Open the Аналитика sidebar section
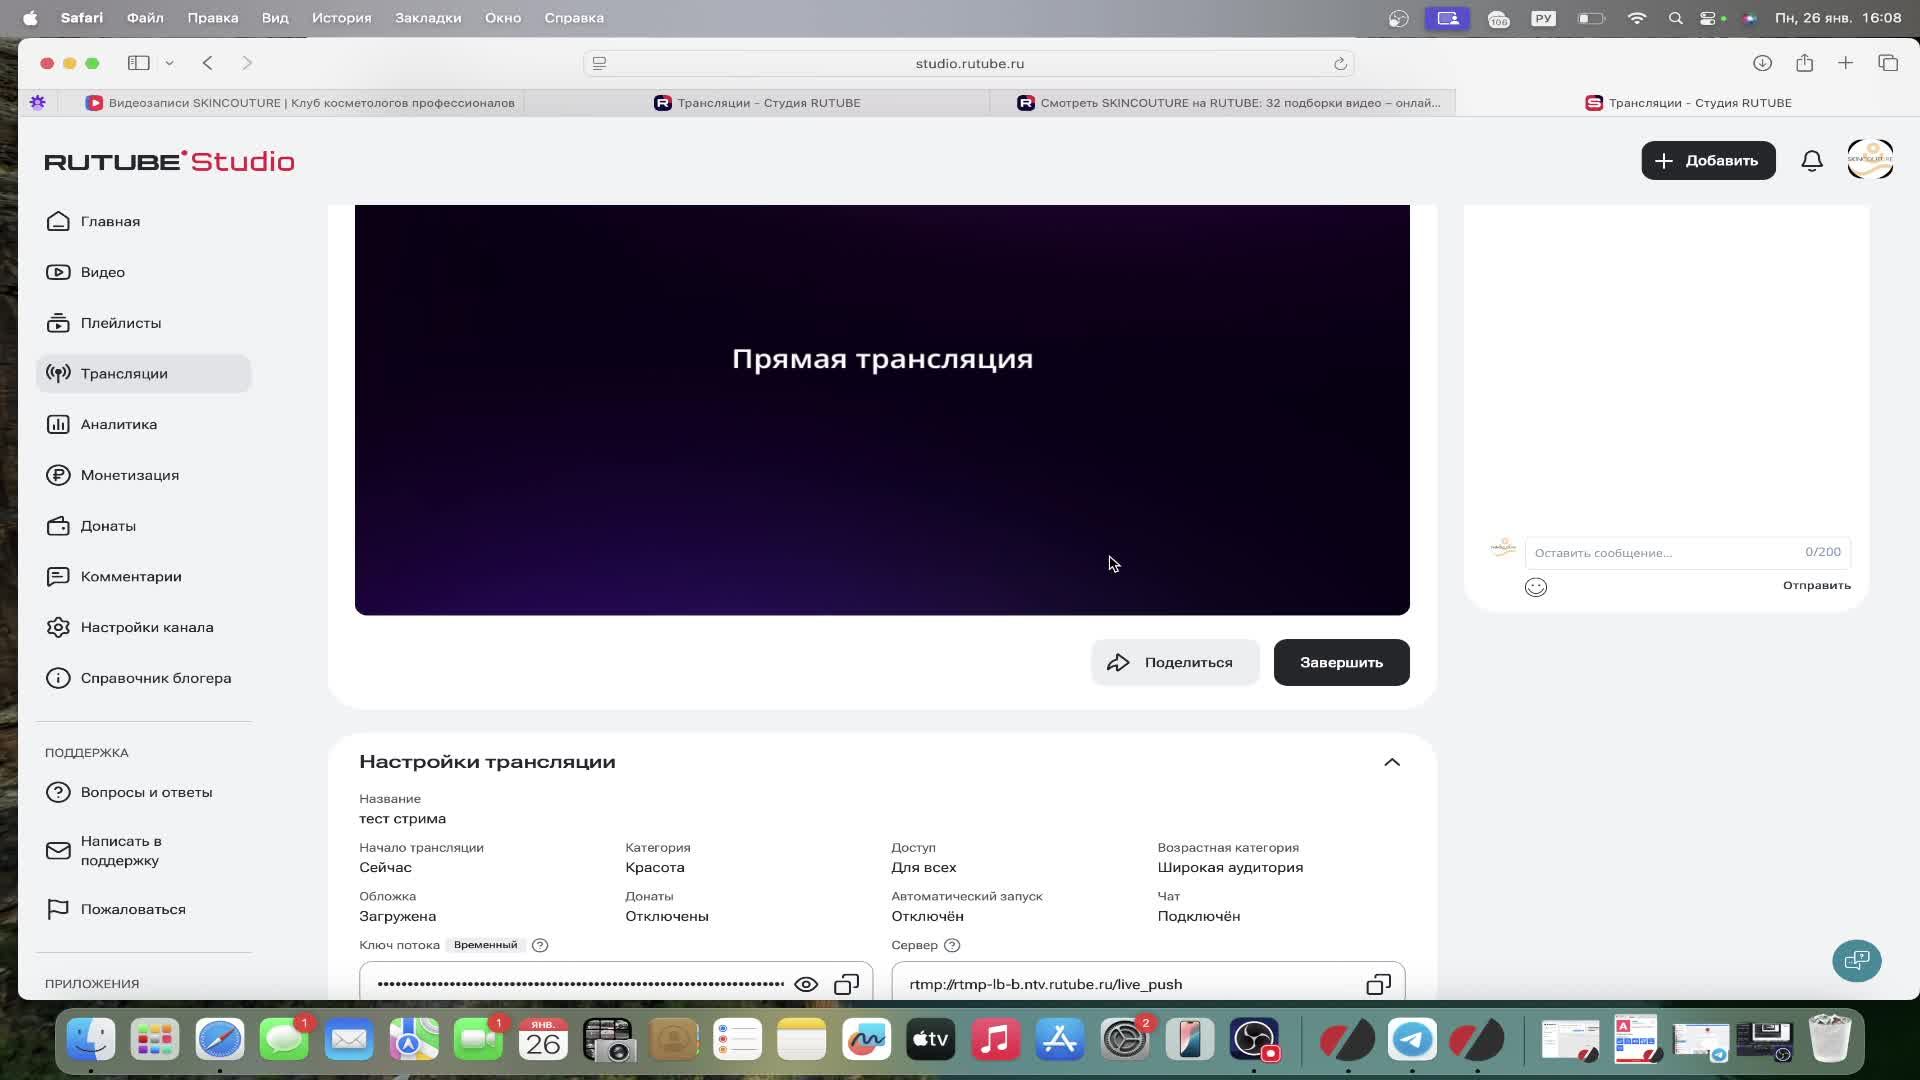 pyautogui.click(x=118, y=424)
